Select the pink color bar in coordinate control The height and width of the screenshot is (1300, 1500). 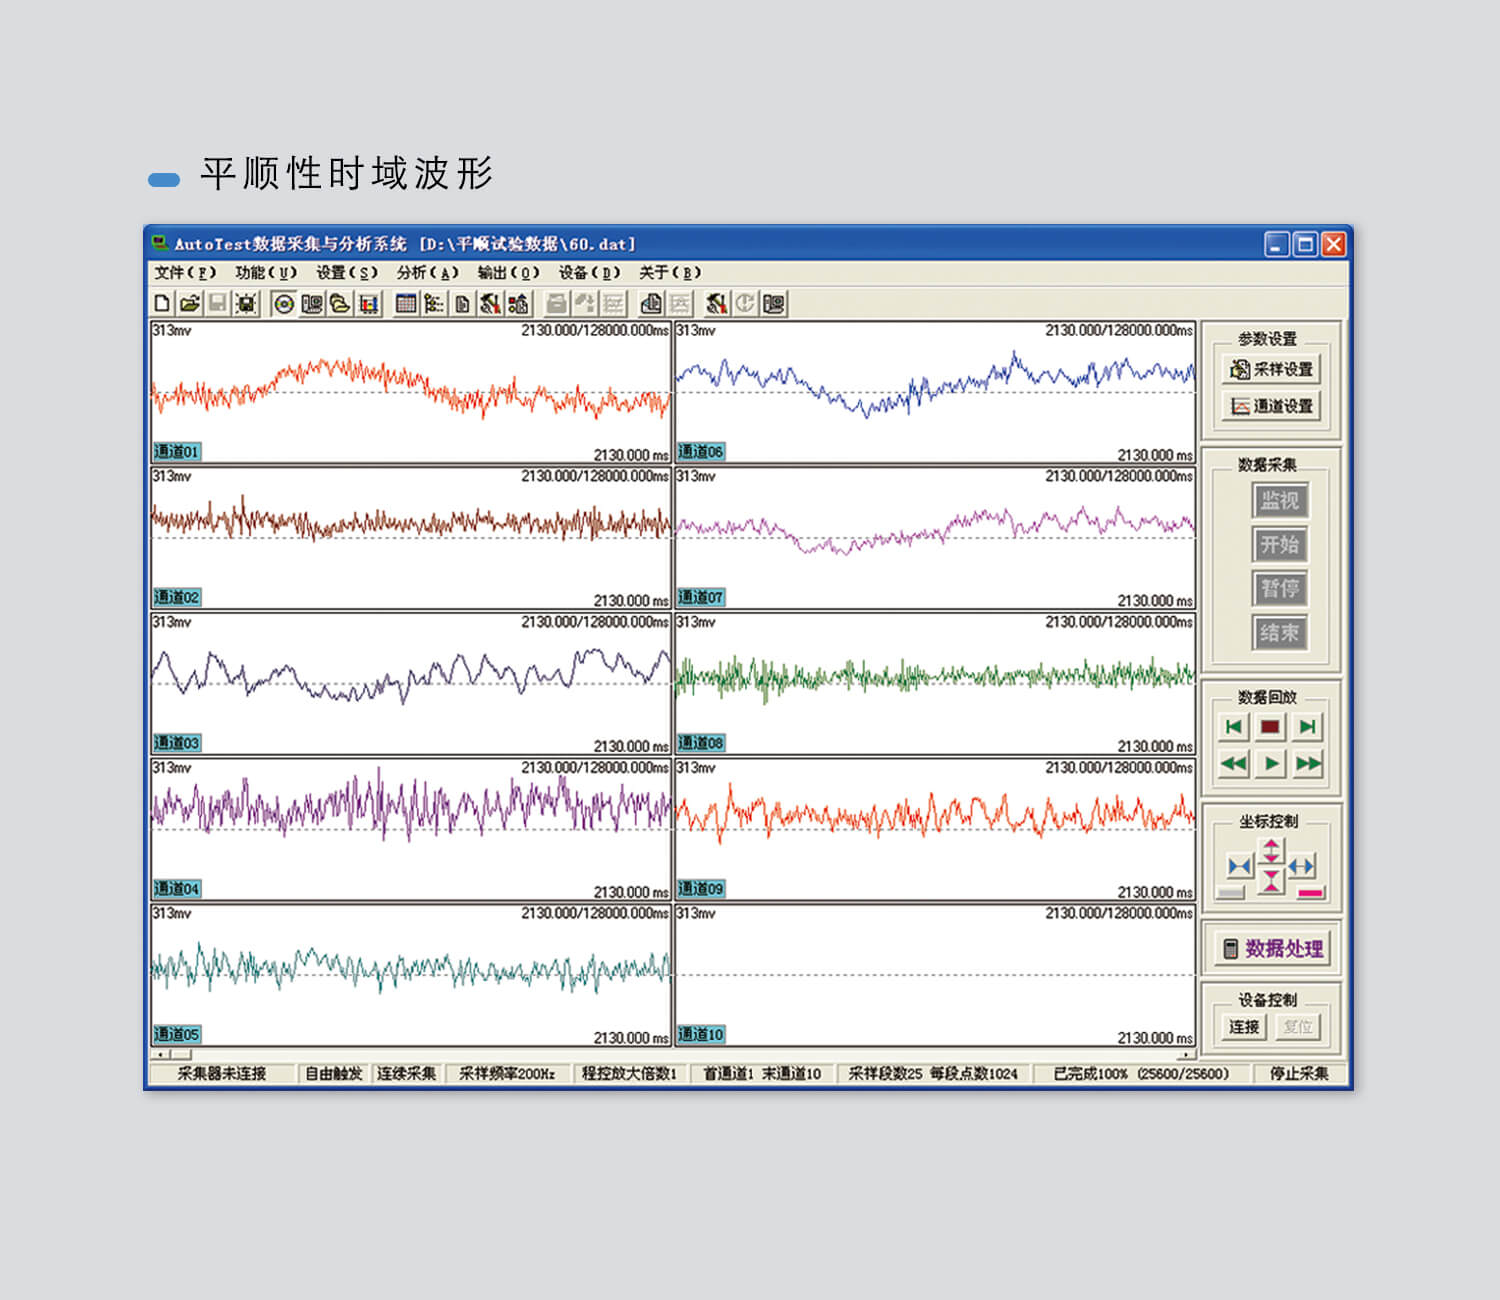1310,893
